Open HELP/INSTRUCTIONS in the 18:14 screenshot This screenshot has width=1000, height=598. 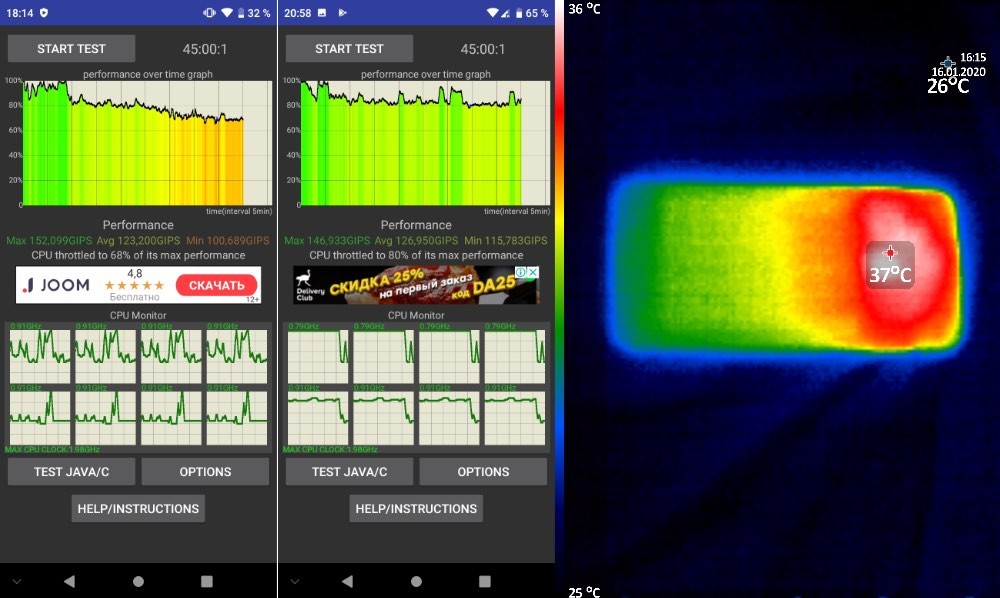click(138, 508)
